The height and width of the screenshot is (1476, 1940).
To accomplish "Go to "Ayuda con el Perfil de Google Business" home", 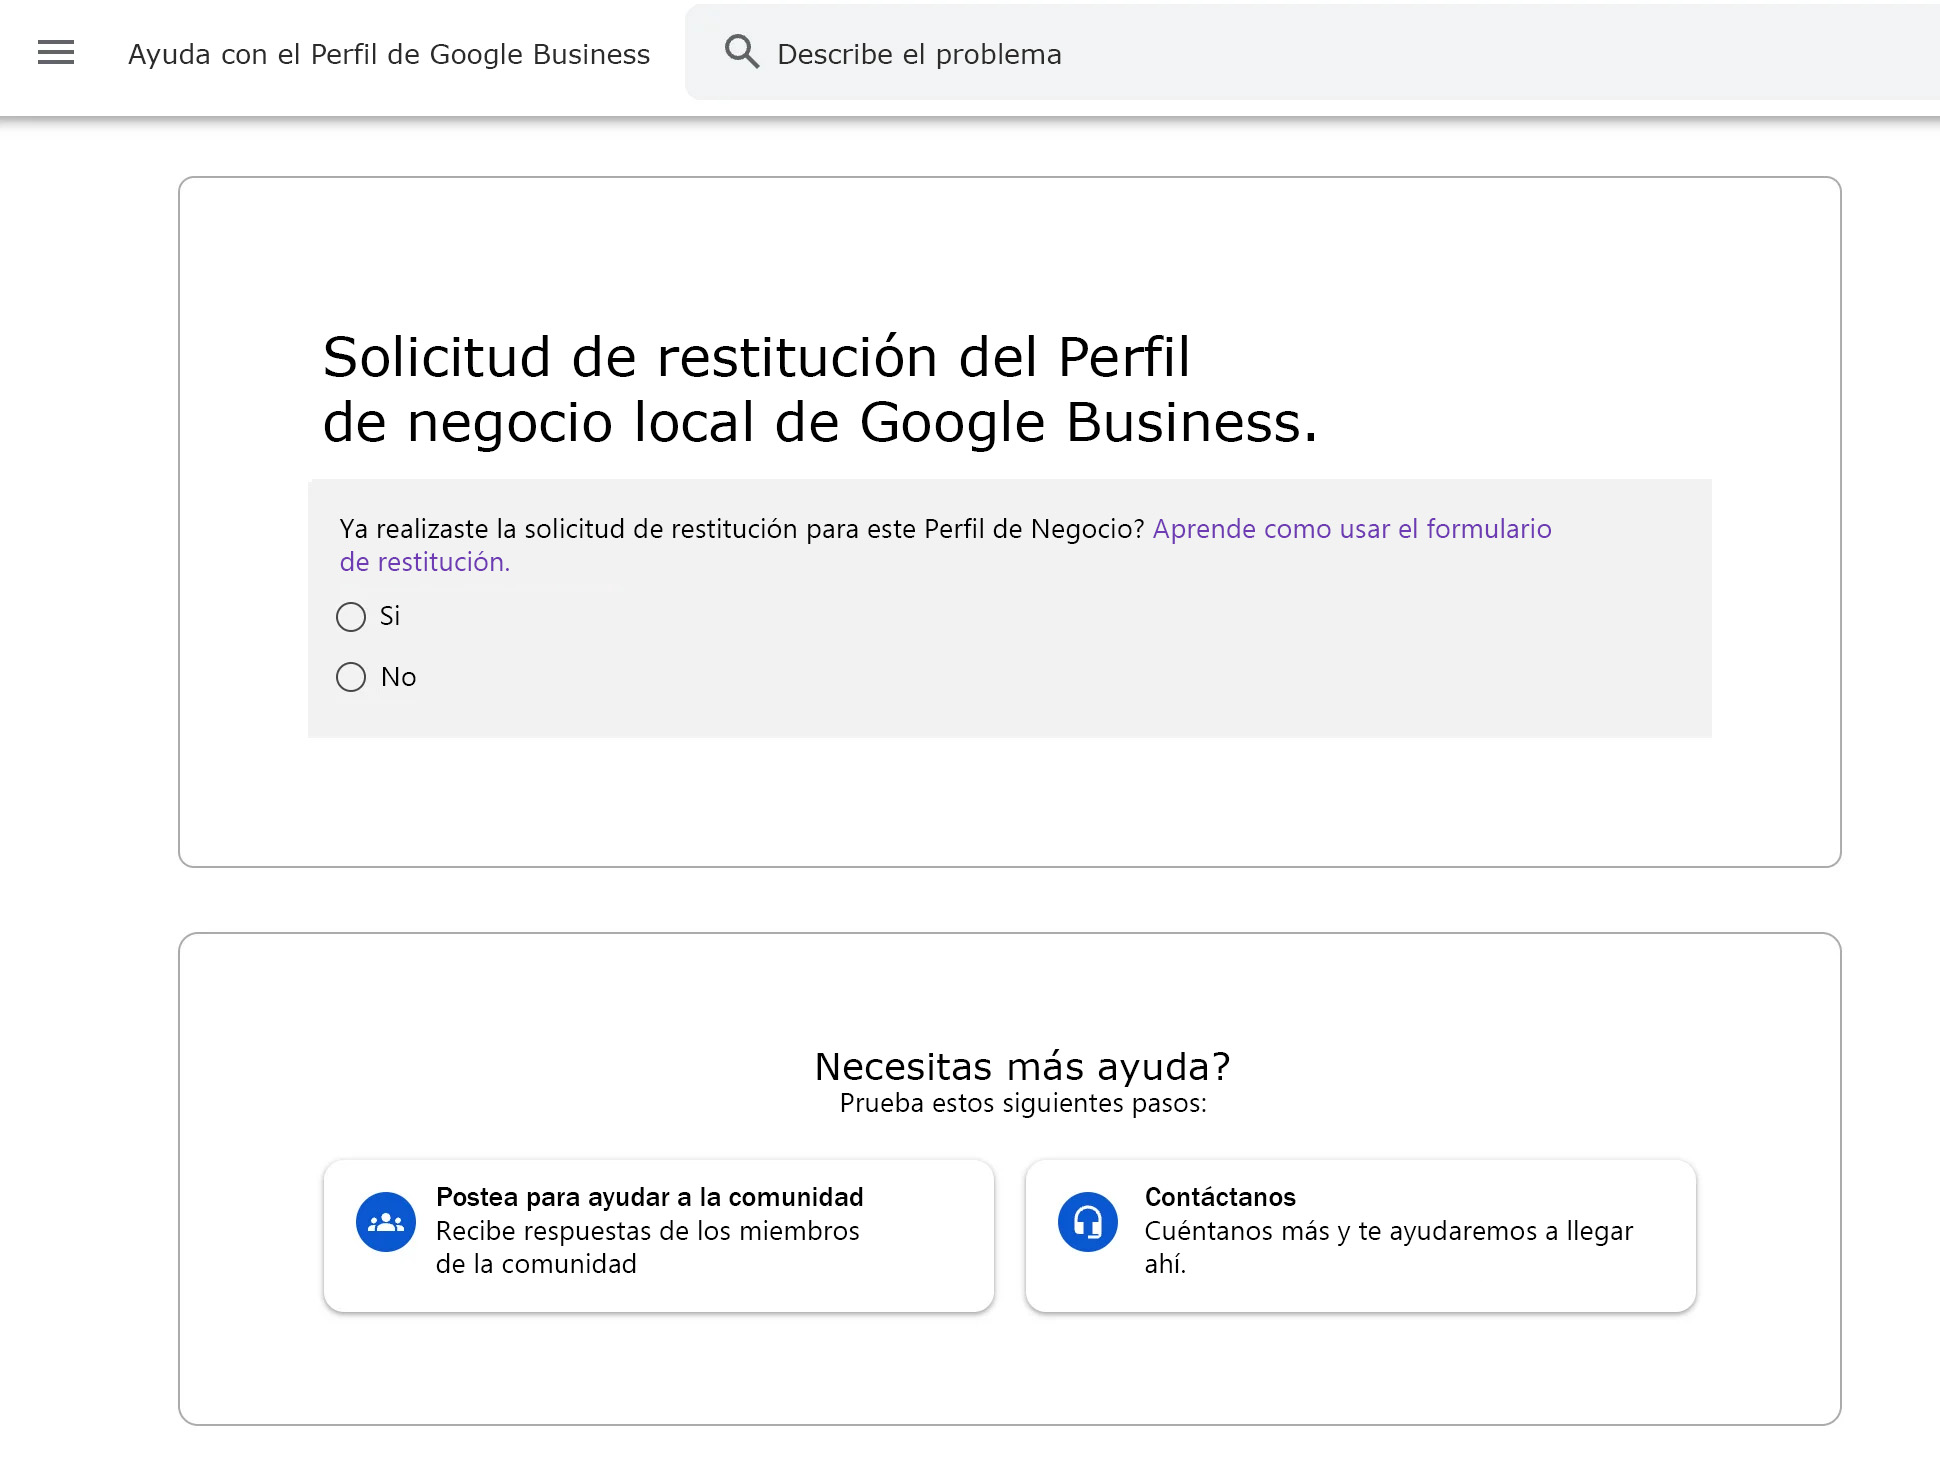I will [389, 54].
